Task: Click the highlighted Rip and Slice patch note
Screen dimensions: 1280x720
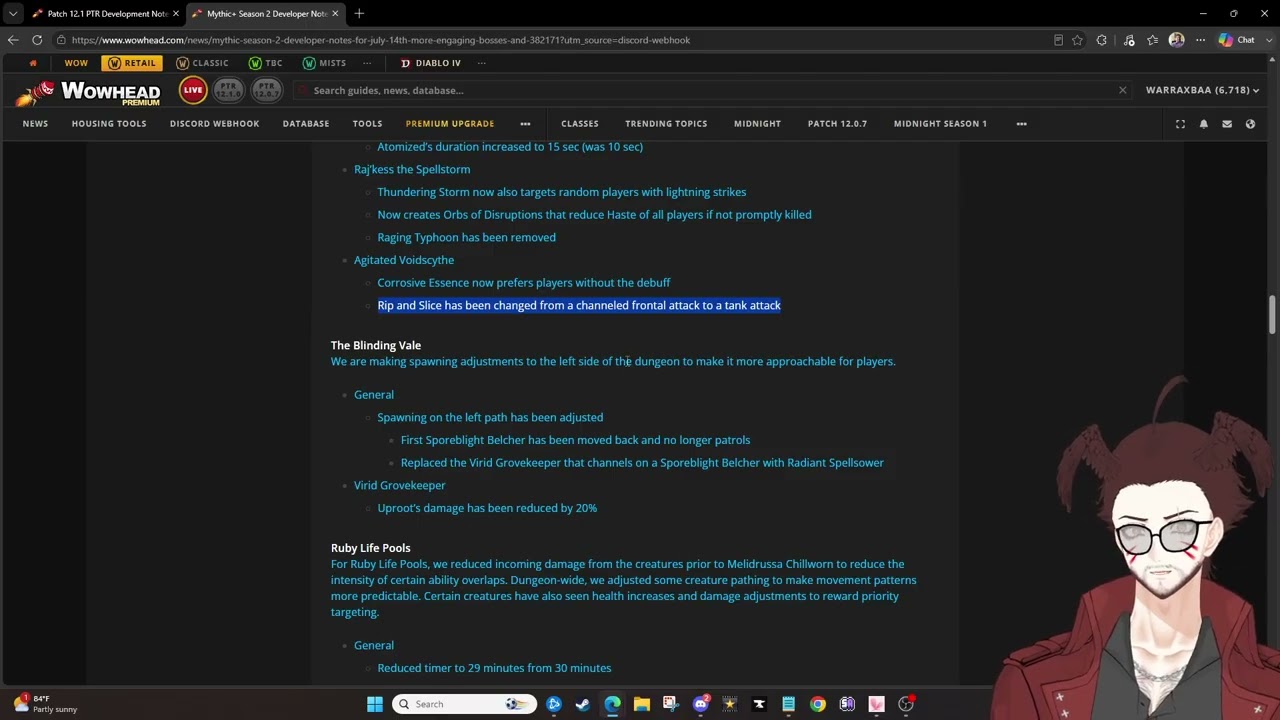Action: point(579,305)
